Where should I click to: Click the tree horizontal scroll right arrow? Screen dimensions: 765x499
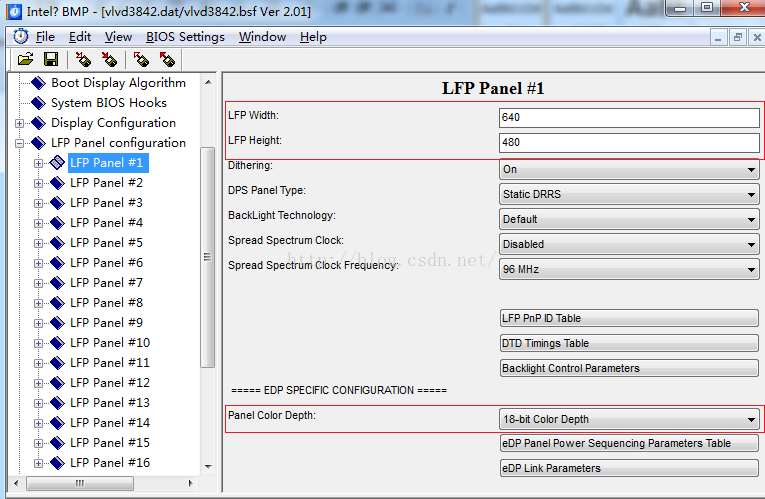(x=190, y=483)
